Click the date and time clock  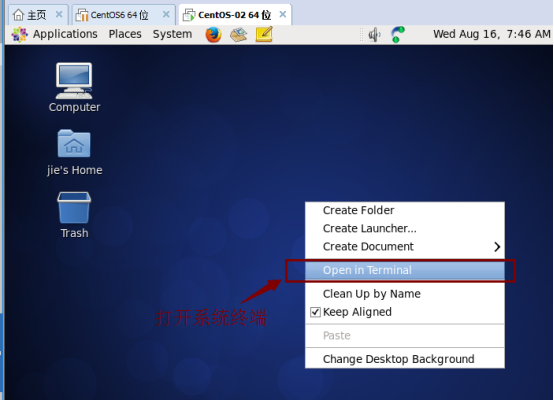(491, 34)
